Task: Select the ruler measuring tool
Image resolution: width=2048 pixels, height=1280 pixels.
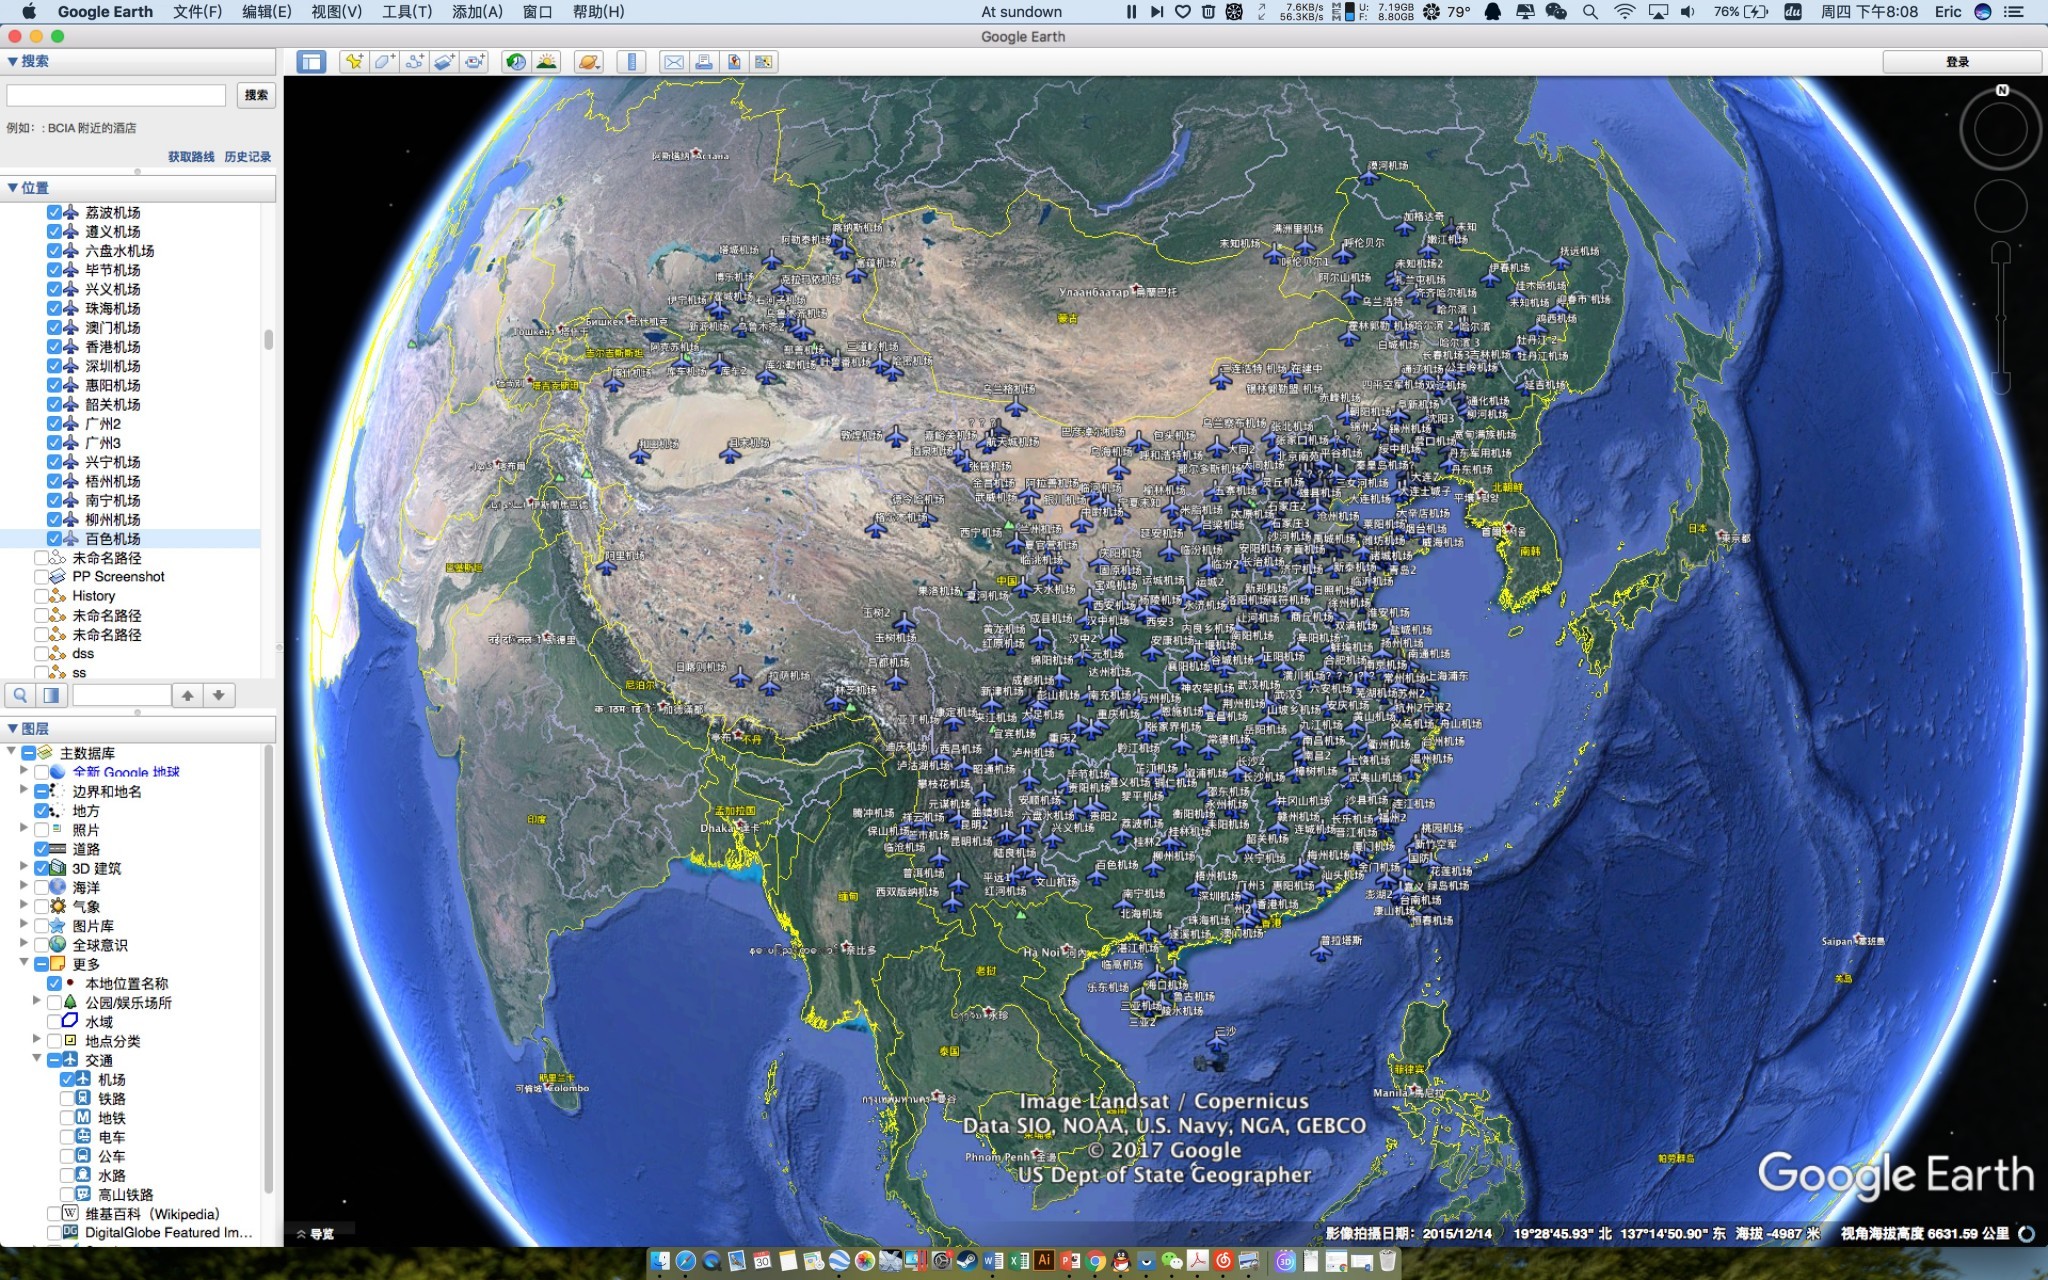Action: [631, 62]
